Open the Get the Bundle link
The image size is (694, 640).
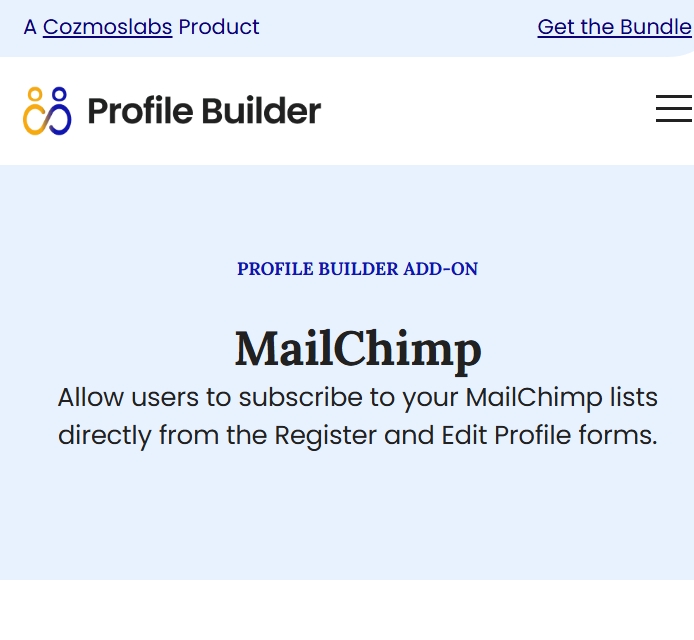click(x=615, y=27)
